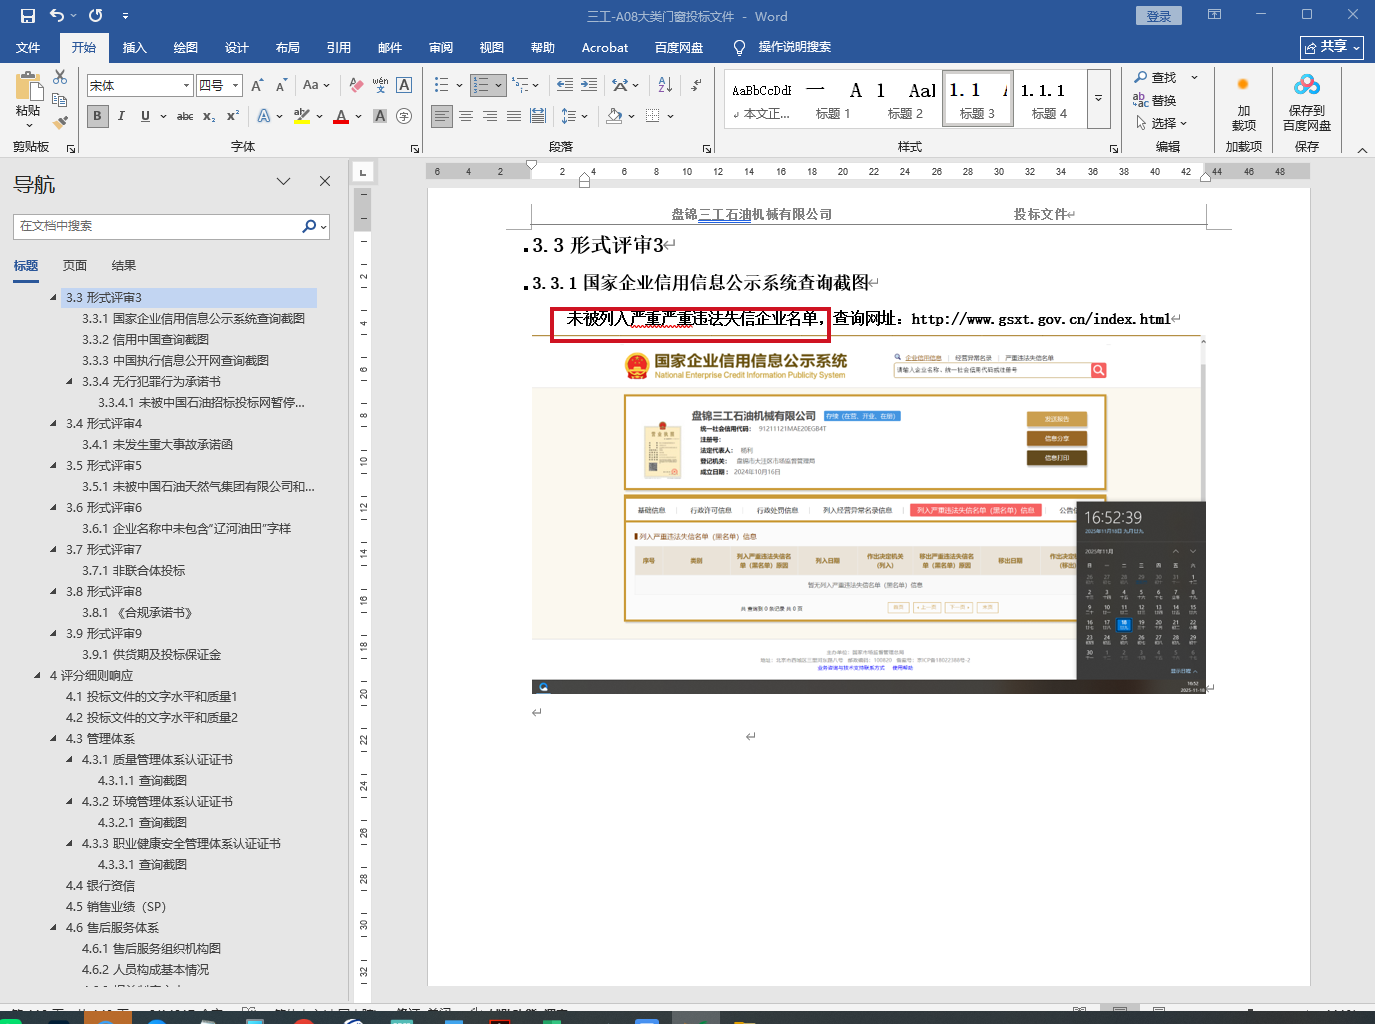Open the font name dropdown showing 宋体
The image size is (1375, 1024).
point(186,86)
